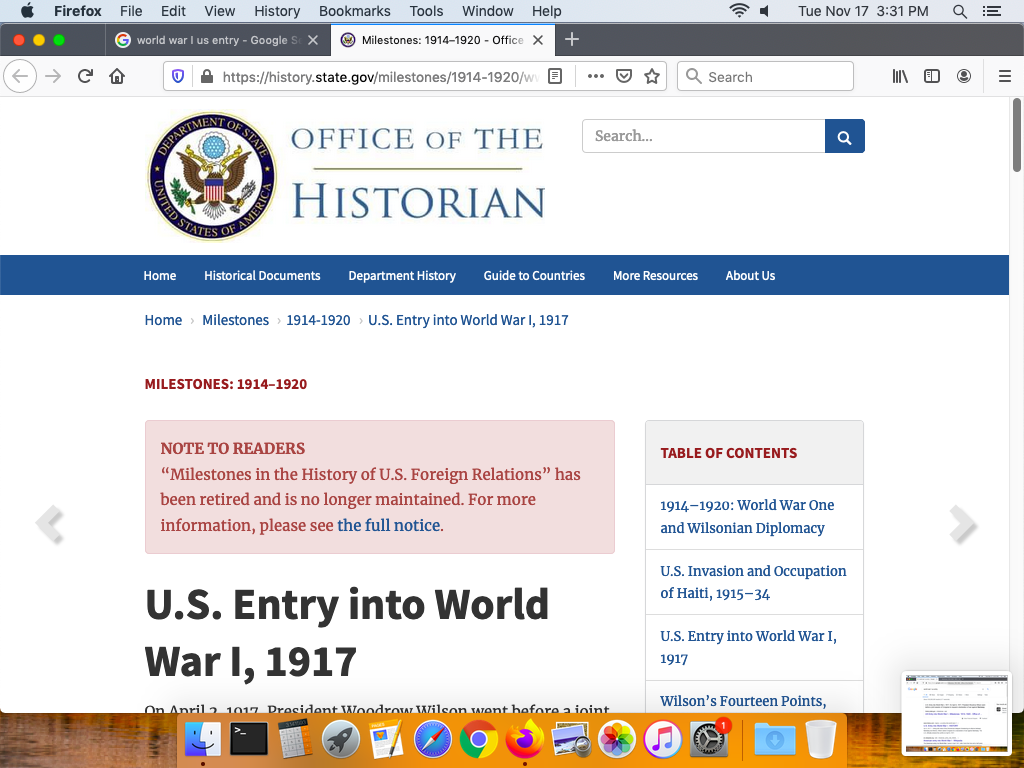Click the blue site search magnifier button

pyautogui.click(x=844, y=137)
